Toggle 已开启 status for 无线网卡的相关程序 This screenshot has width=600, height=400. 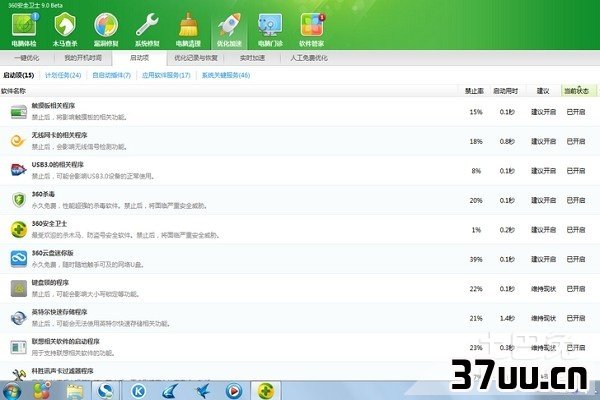[x=576, y=141]
